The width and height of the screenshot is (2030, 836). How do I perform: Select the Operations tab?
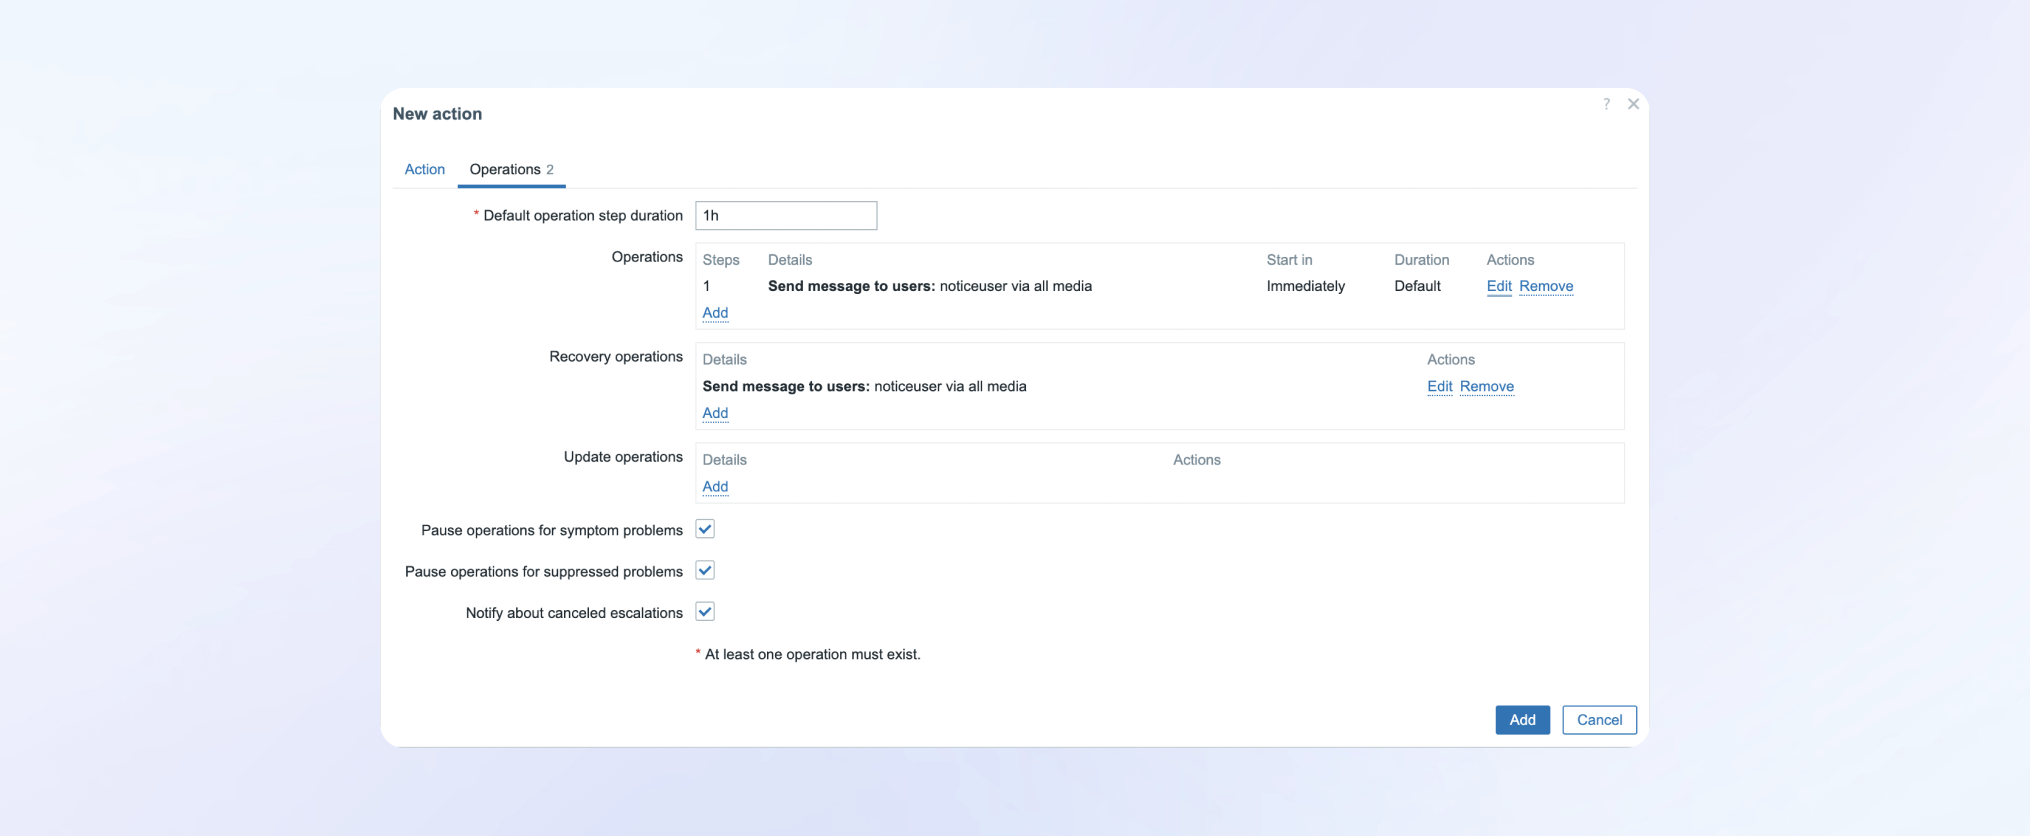pyautogui.click(x=510, y=169)
